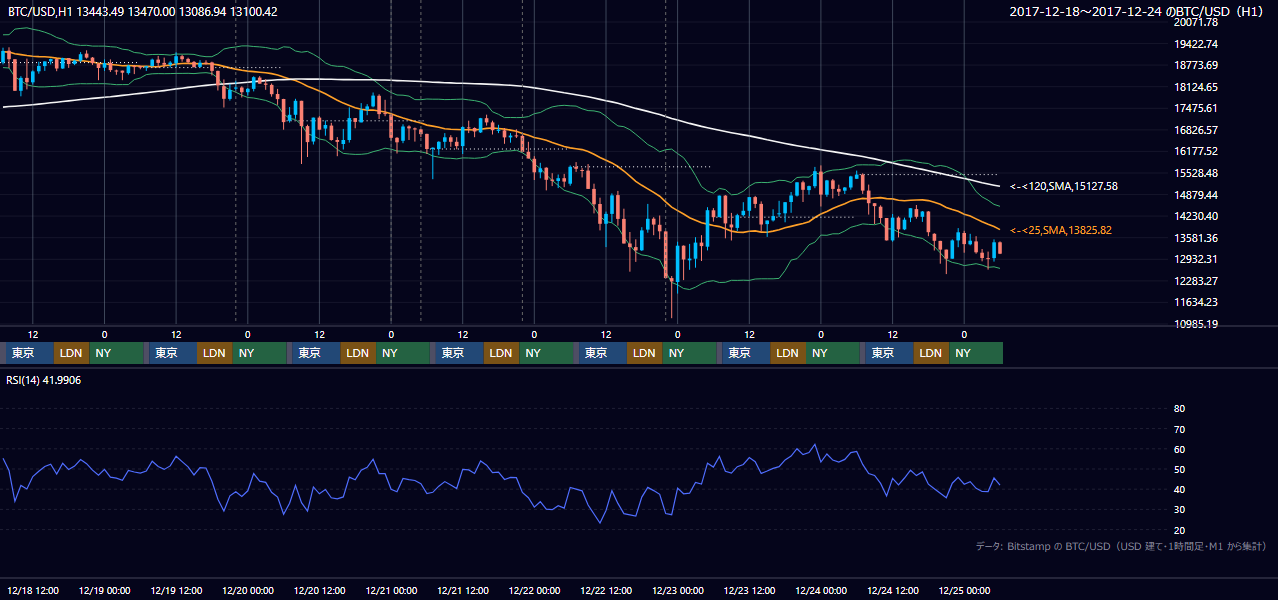Click the 12/19 12:00 date label
The width and height of the screenshot is (1278, 600).
[x=177, y=590]
